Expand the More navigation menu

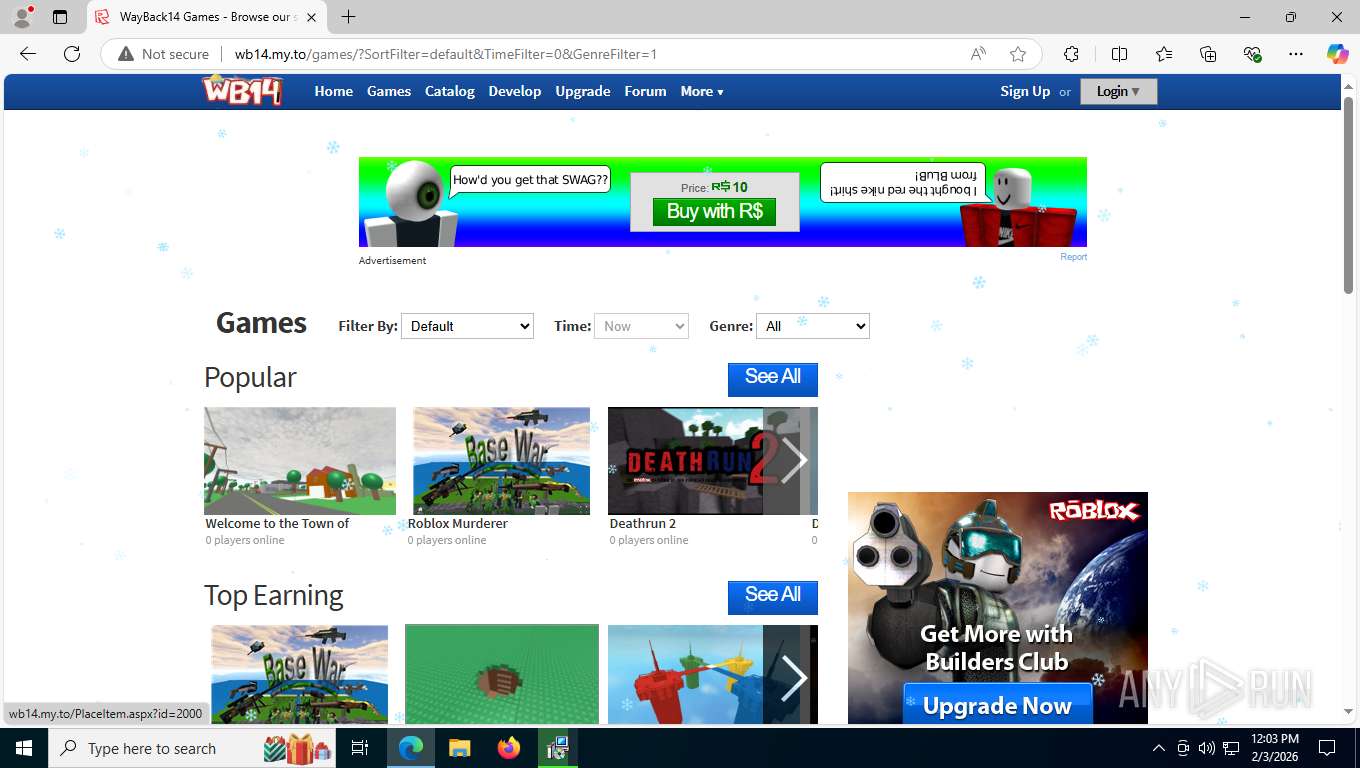tap(702, 91)
